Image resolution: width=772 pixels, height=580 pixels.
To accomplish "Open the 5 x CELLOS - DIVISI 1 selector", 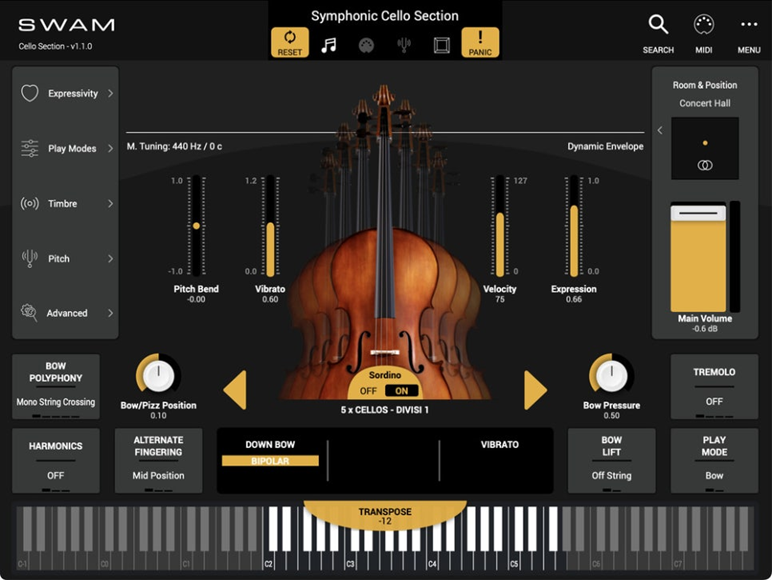I will point(385,410).
